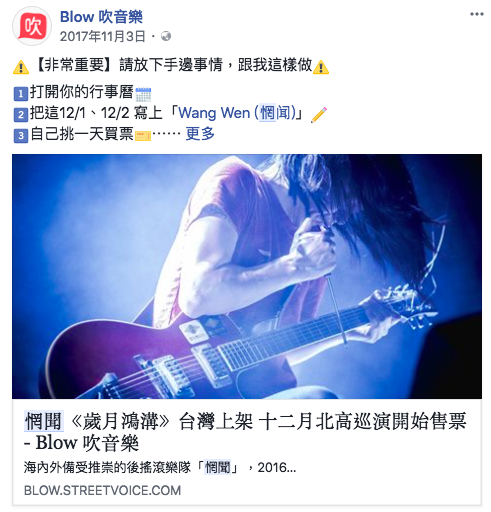Image resolution: width=491 pixels, height=512 pixels.
Task: Open the article titled 惘聞《歲月鴻溝》台灣上架
Action: click(x=245, y=432)
